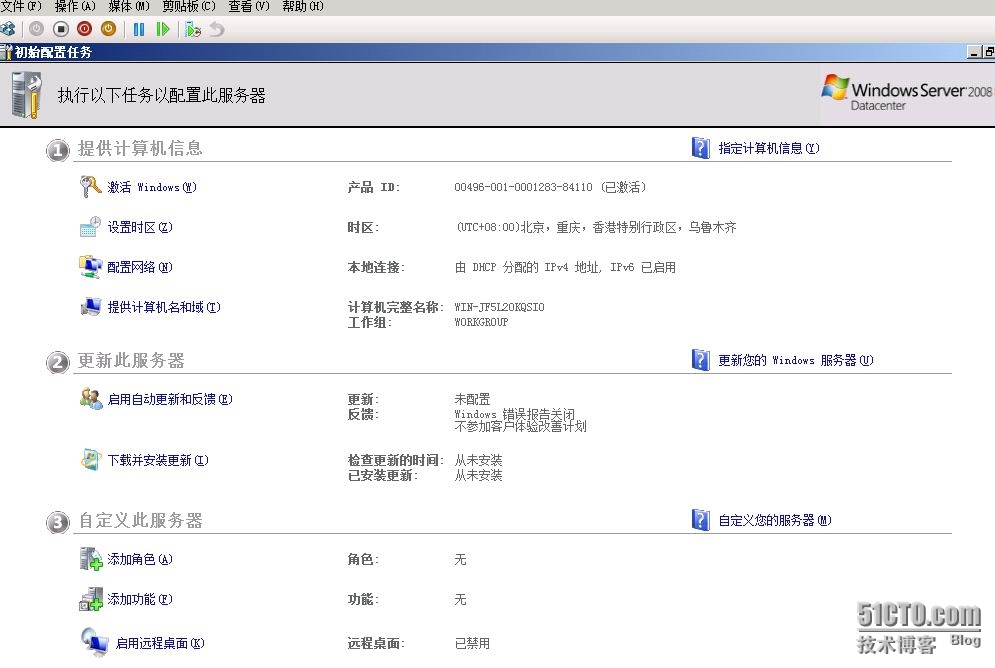995x668 pixels.
Task: Open the 添加角色(A) link
Action: coord(140,559)
